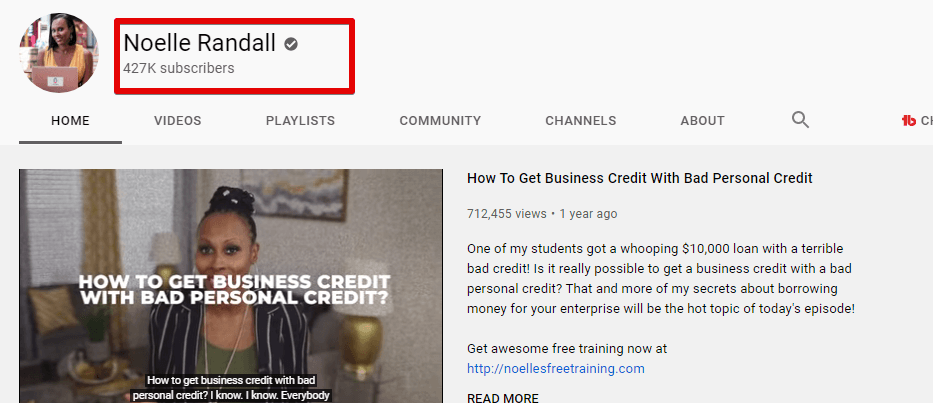Go to the PLAYLISTS tab
The width and height of the screenshot is (933, 403).
point(300,121)
